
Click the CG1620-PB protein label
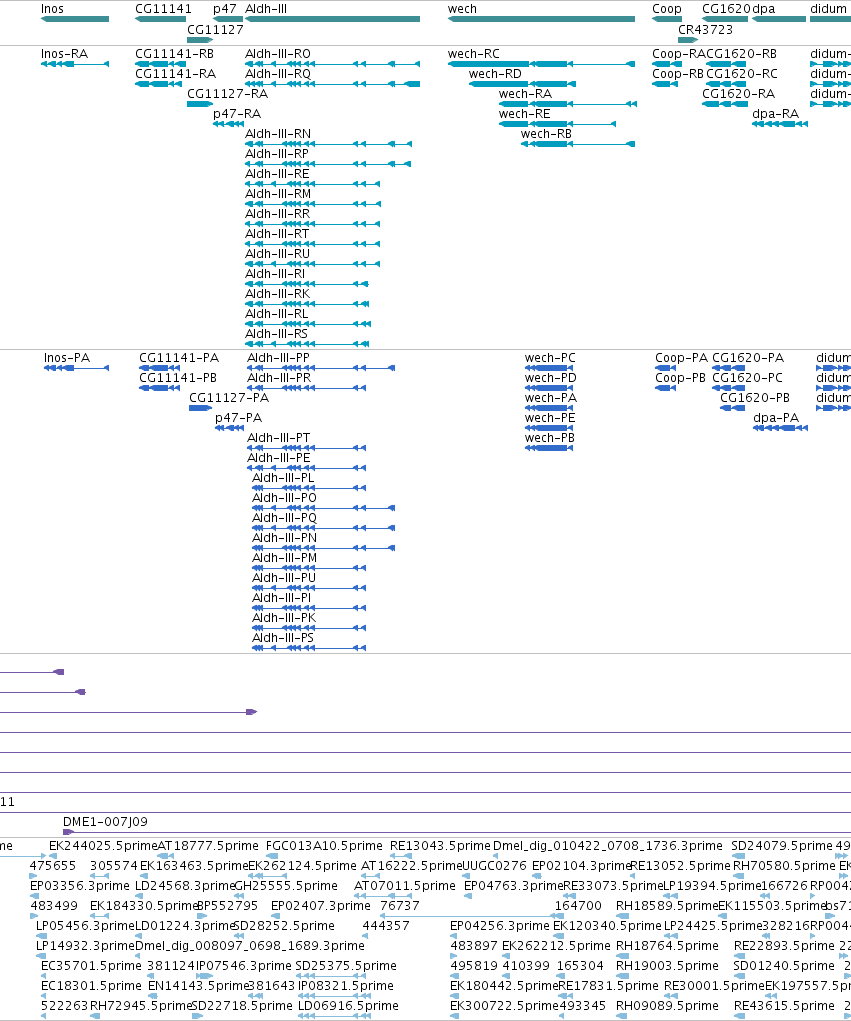click(x=755, y=398)
